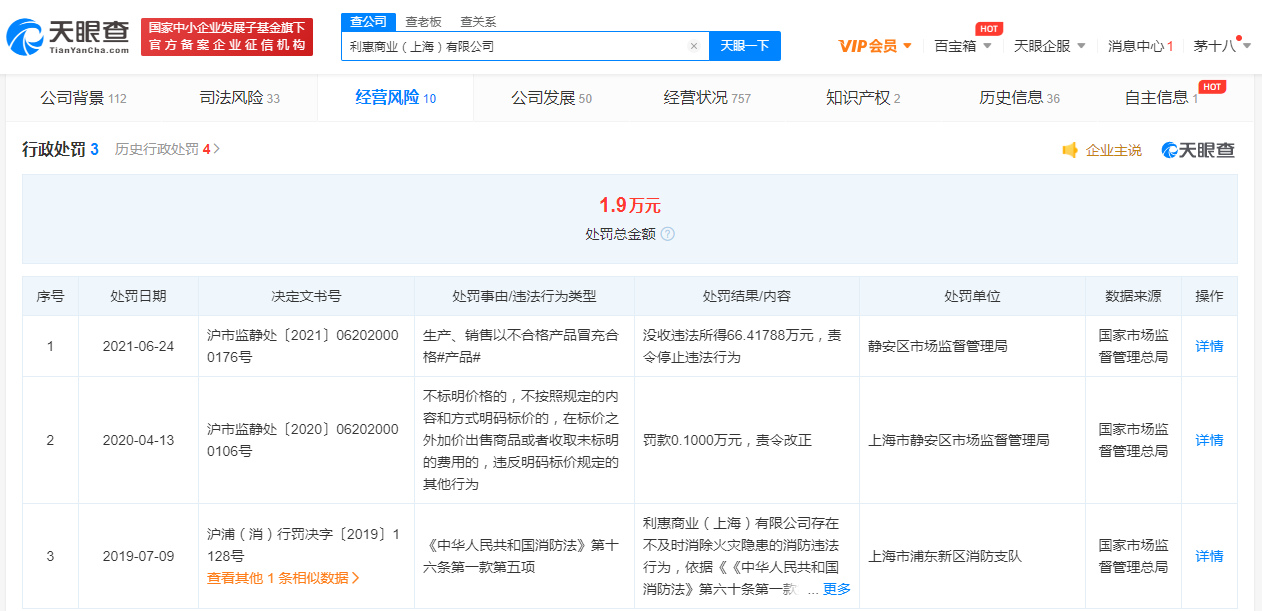Open the VIP会员 dropdown menu
The width and height of the screenshot is (1262, 611).
pos(875,46)
